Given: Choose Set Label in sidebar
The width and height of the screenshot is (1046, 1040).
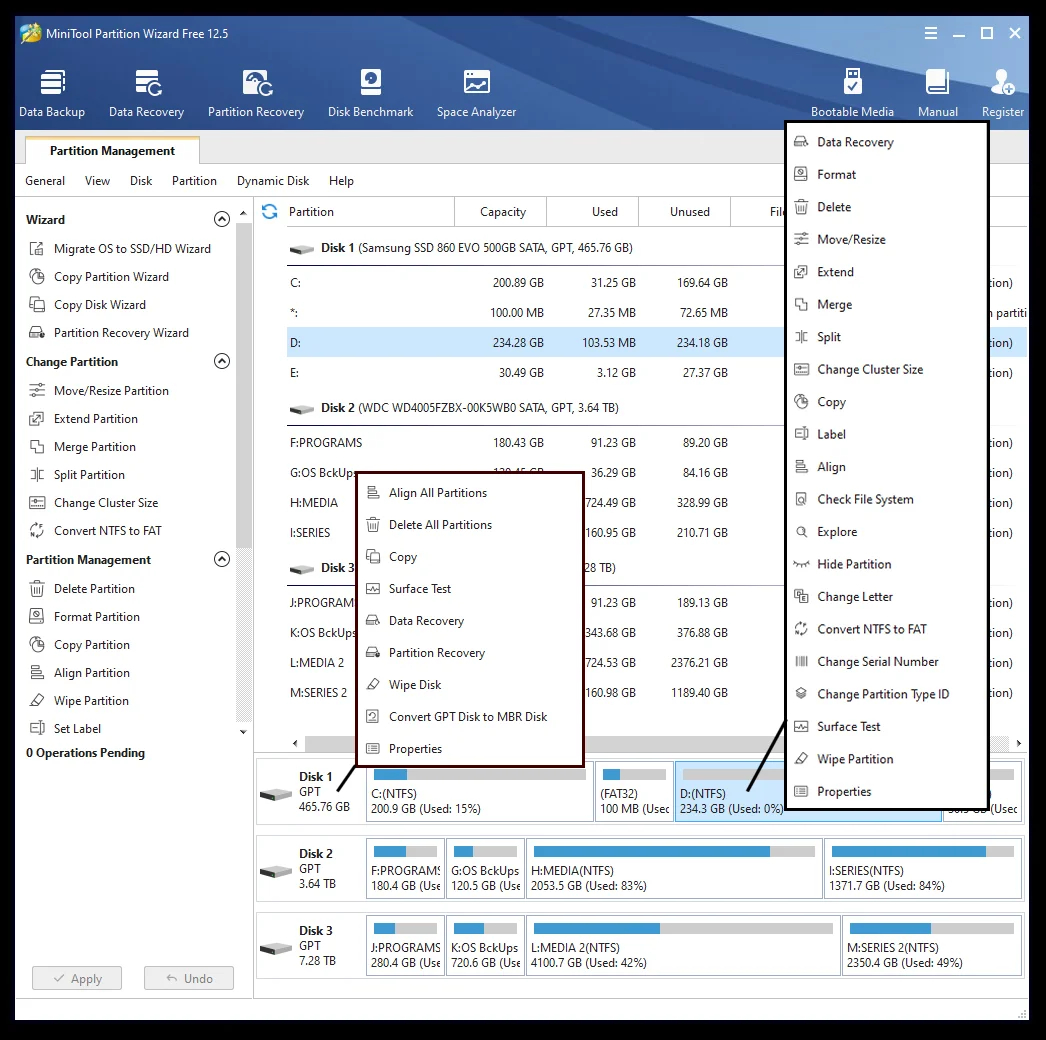Looking at the screenshot, I should (65, 729).
